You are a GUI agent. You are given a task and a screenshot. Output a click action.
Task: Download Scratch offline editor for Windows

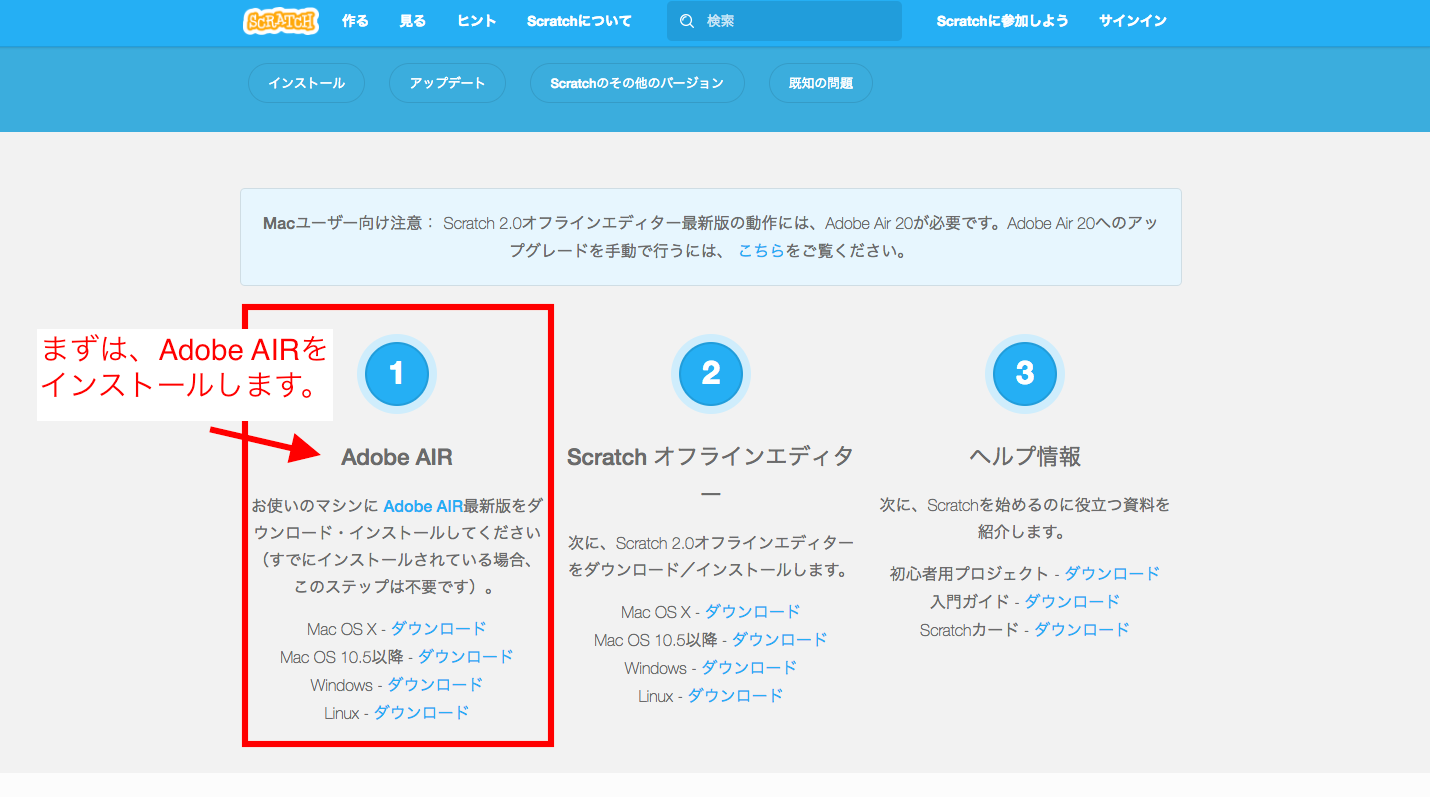pos(749,668)
